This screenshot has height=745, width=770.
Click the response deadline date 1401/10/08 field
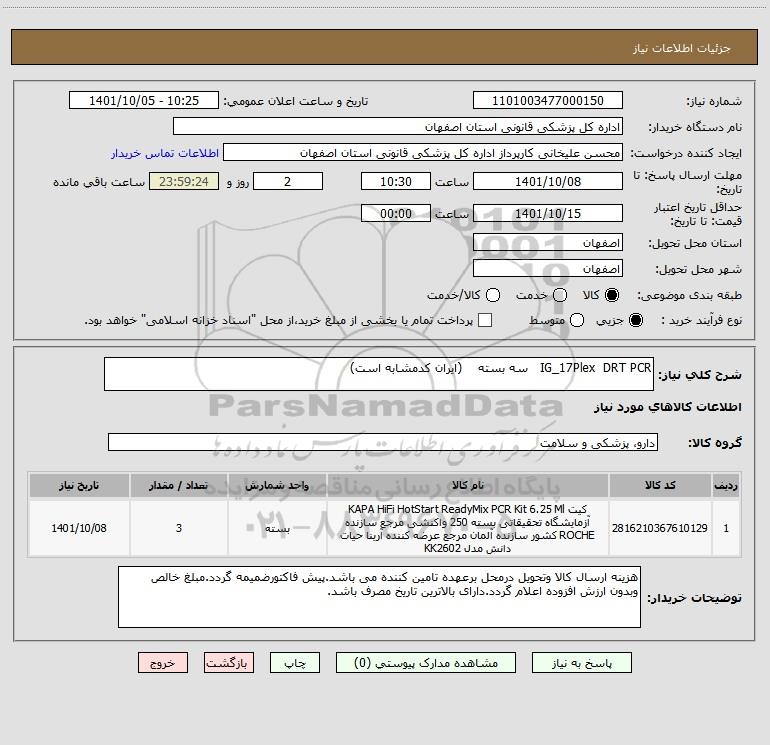pos(548,181)
